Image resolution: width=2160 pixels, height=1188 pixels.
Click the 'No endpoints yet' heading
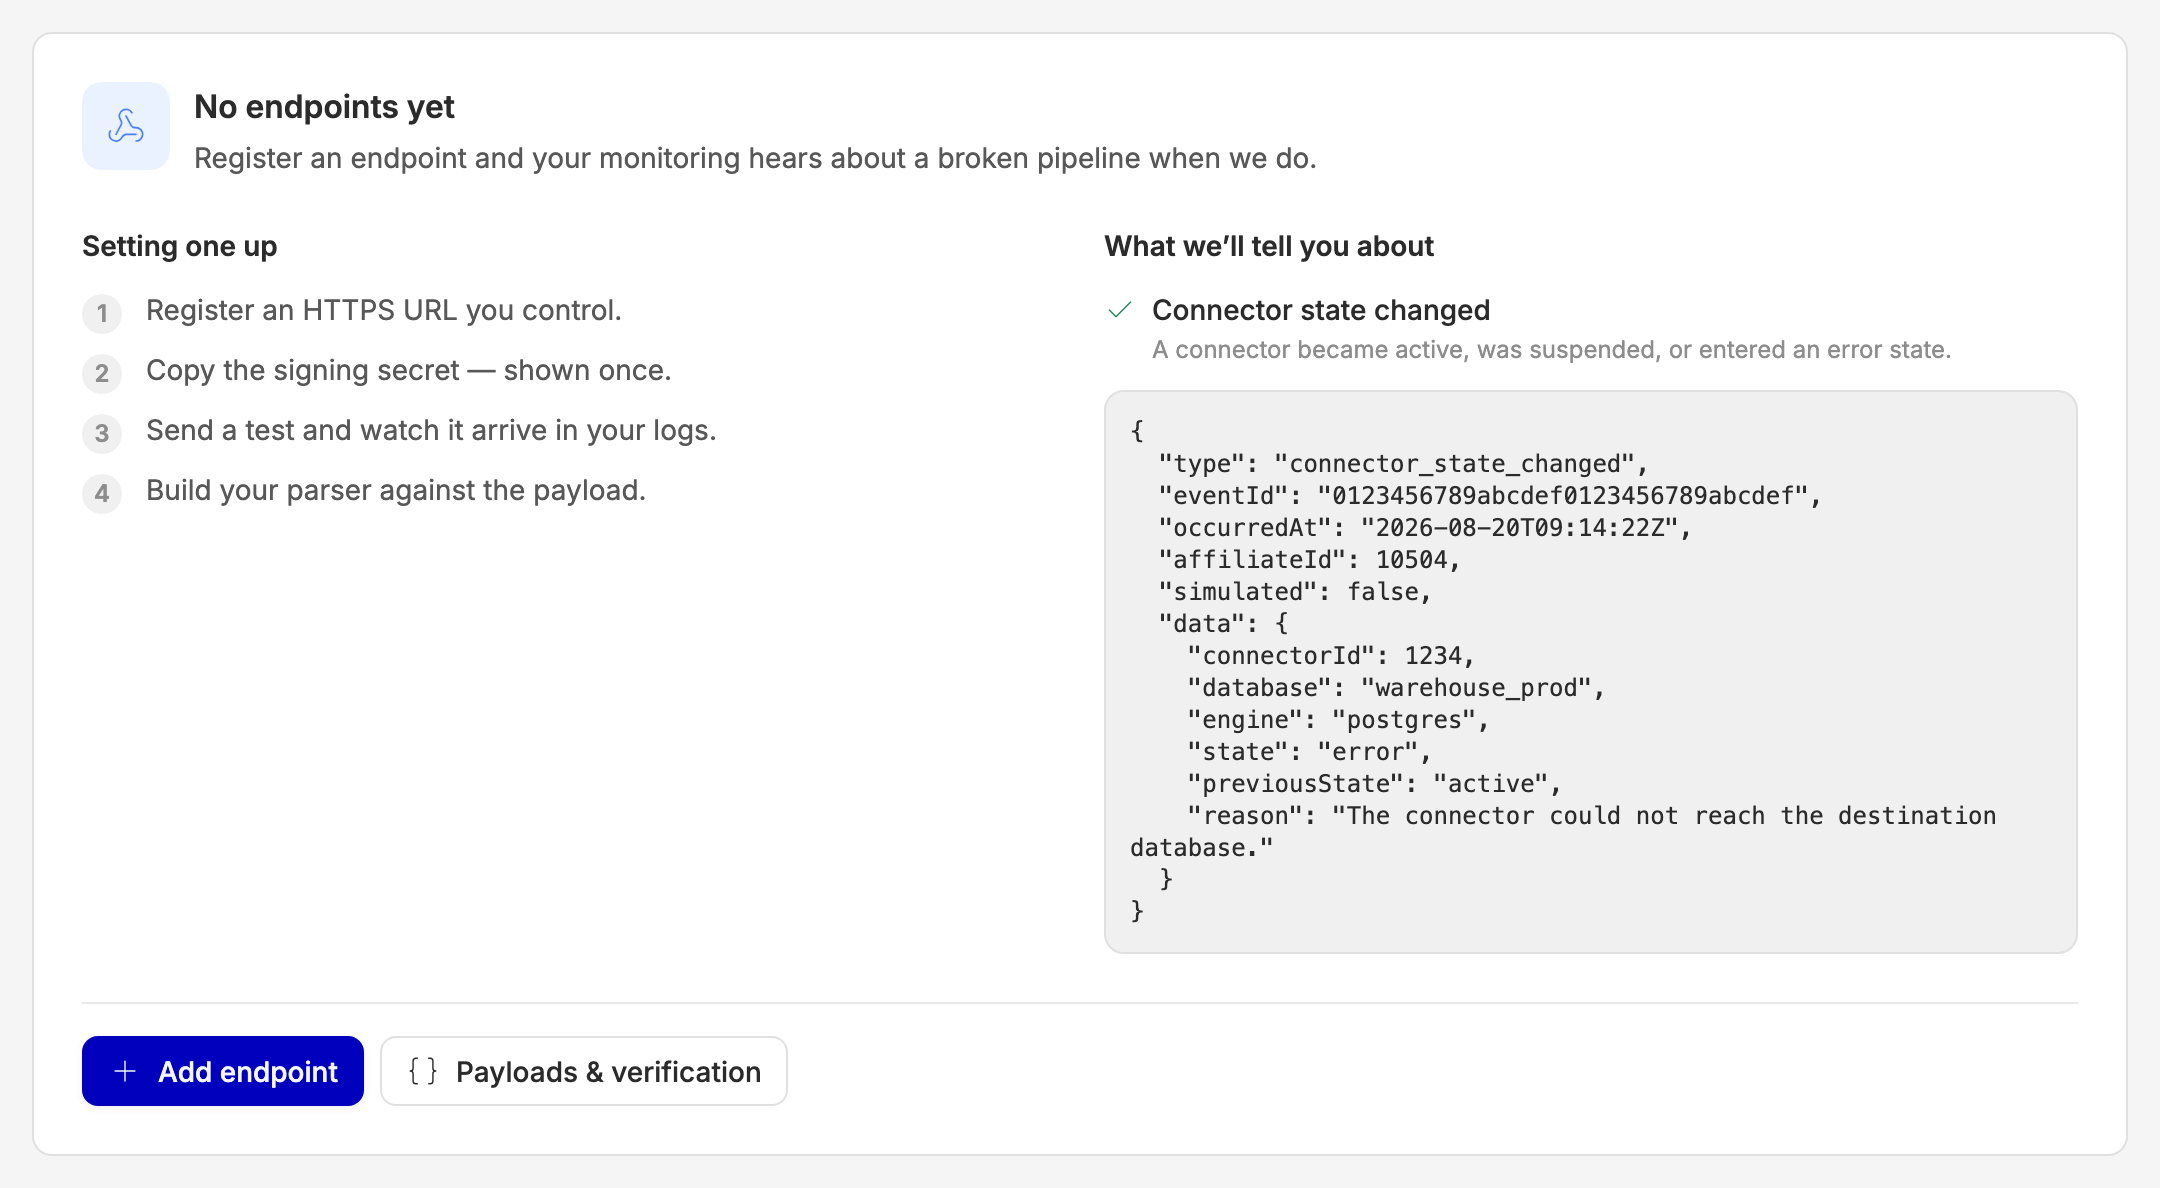(x=324, y=107)
